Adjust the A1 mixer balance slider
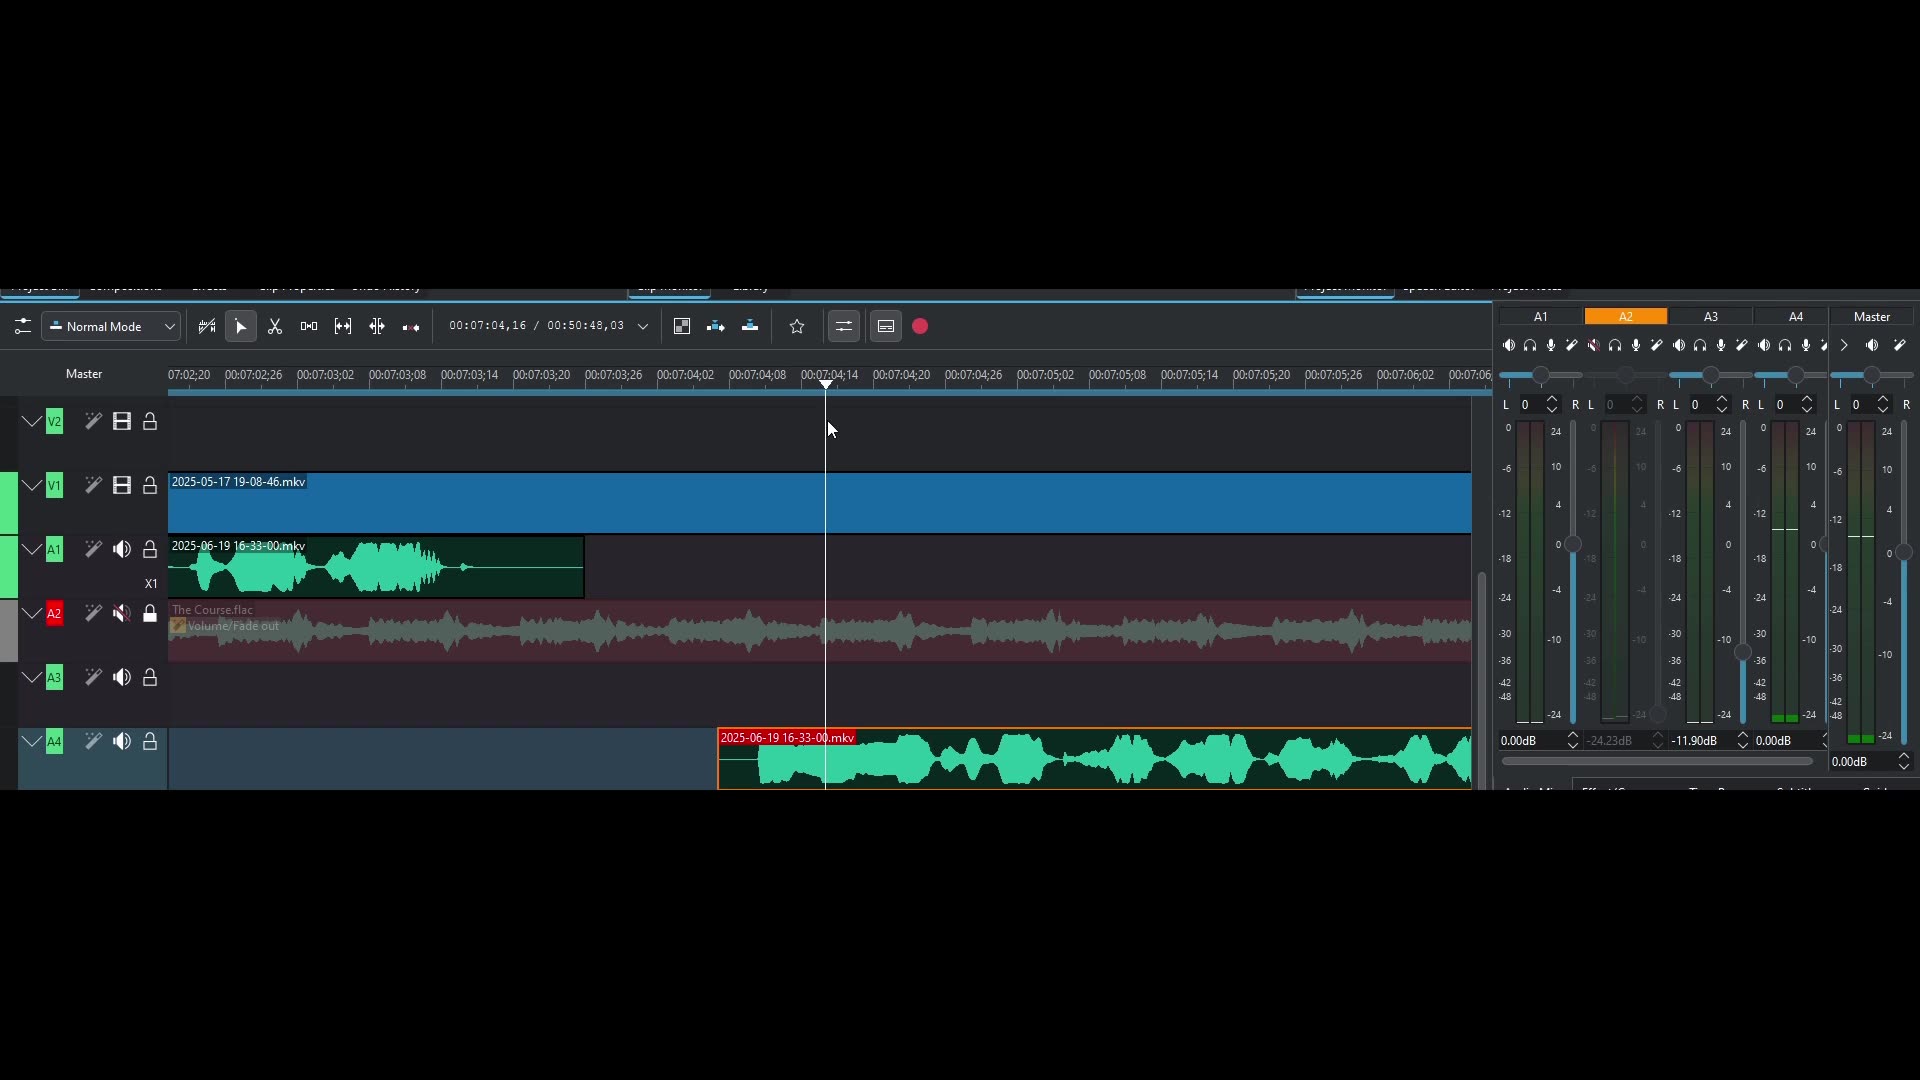Image resolution: width=1920 pixels, height=1080 pixels. pos(1541,375)
